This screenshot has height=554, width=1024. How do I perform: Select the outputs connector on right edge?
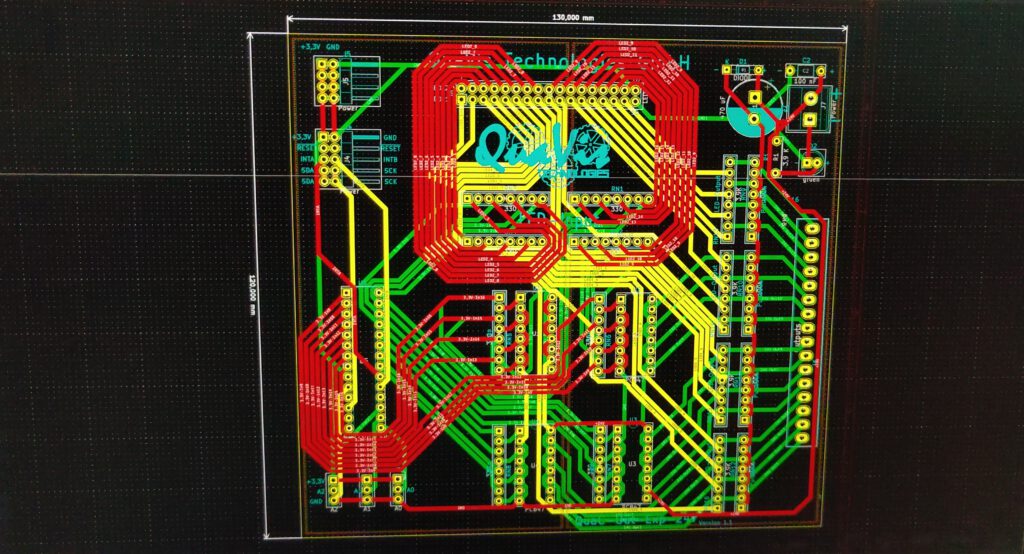(x=806, y=331)
